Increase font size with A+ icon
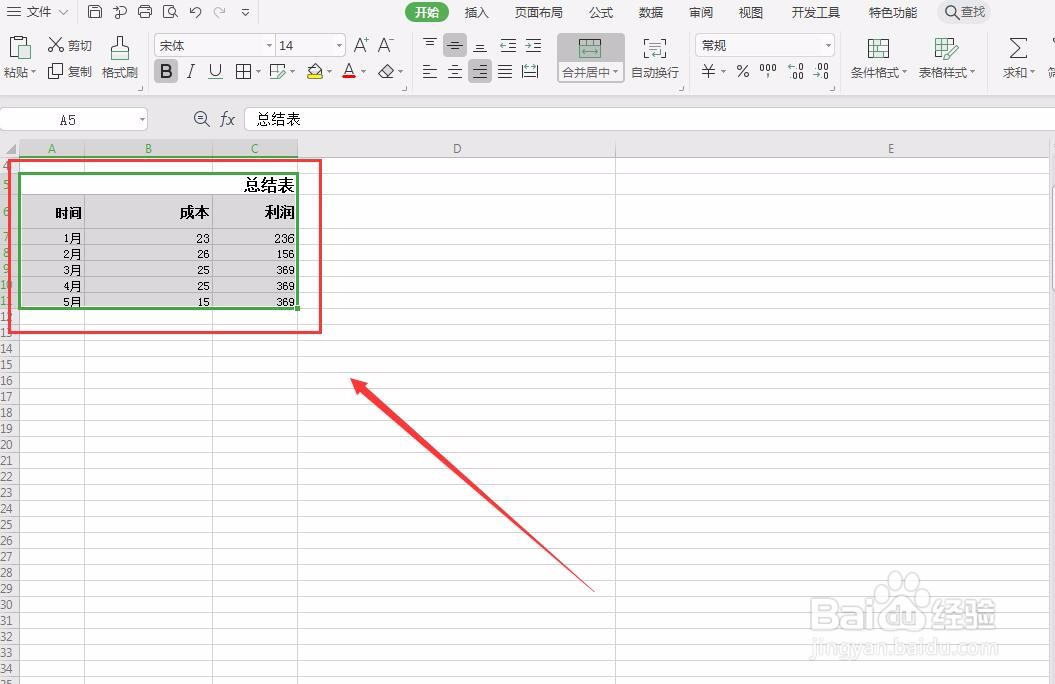Viewport: 1055px width, 684px height. click(361, 45)
